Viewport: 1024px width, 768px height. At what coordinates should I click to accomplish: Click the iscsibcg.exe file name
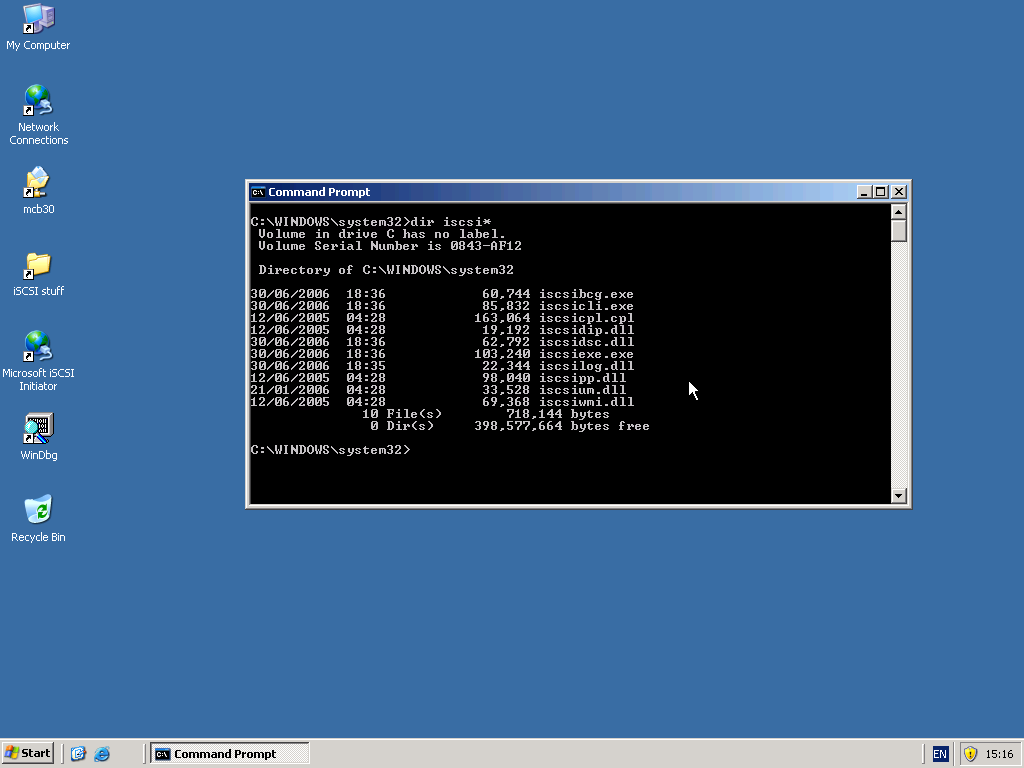point(586,294)
